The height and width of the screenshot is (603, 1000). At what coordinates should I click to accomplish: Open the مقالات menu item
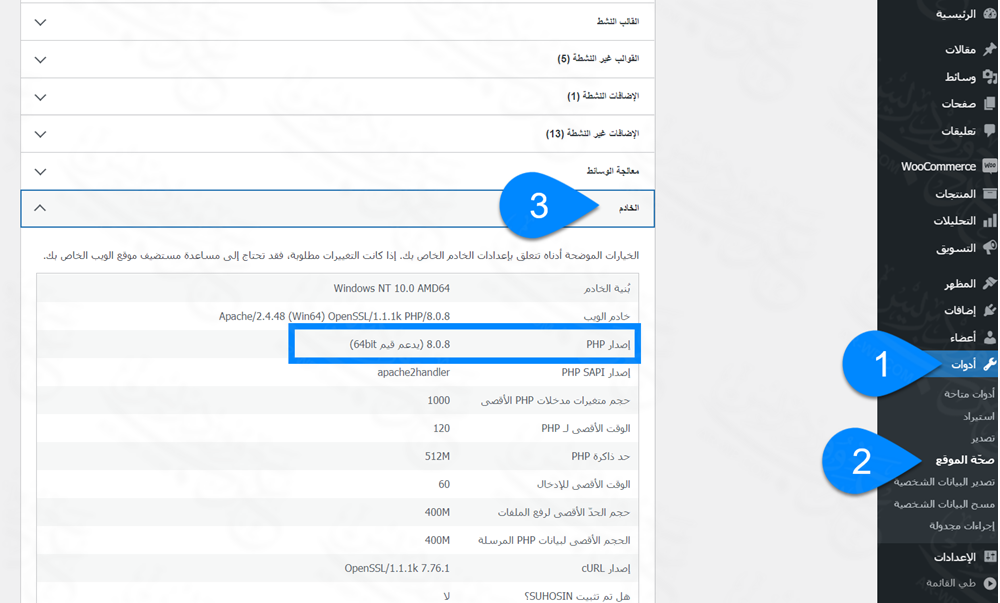click(x=960, y=49)
